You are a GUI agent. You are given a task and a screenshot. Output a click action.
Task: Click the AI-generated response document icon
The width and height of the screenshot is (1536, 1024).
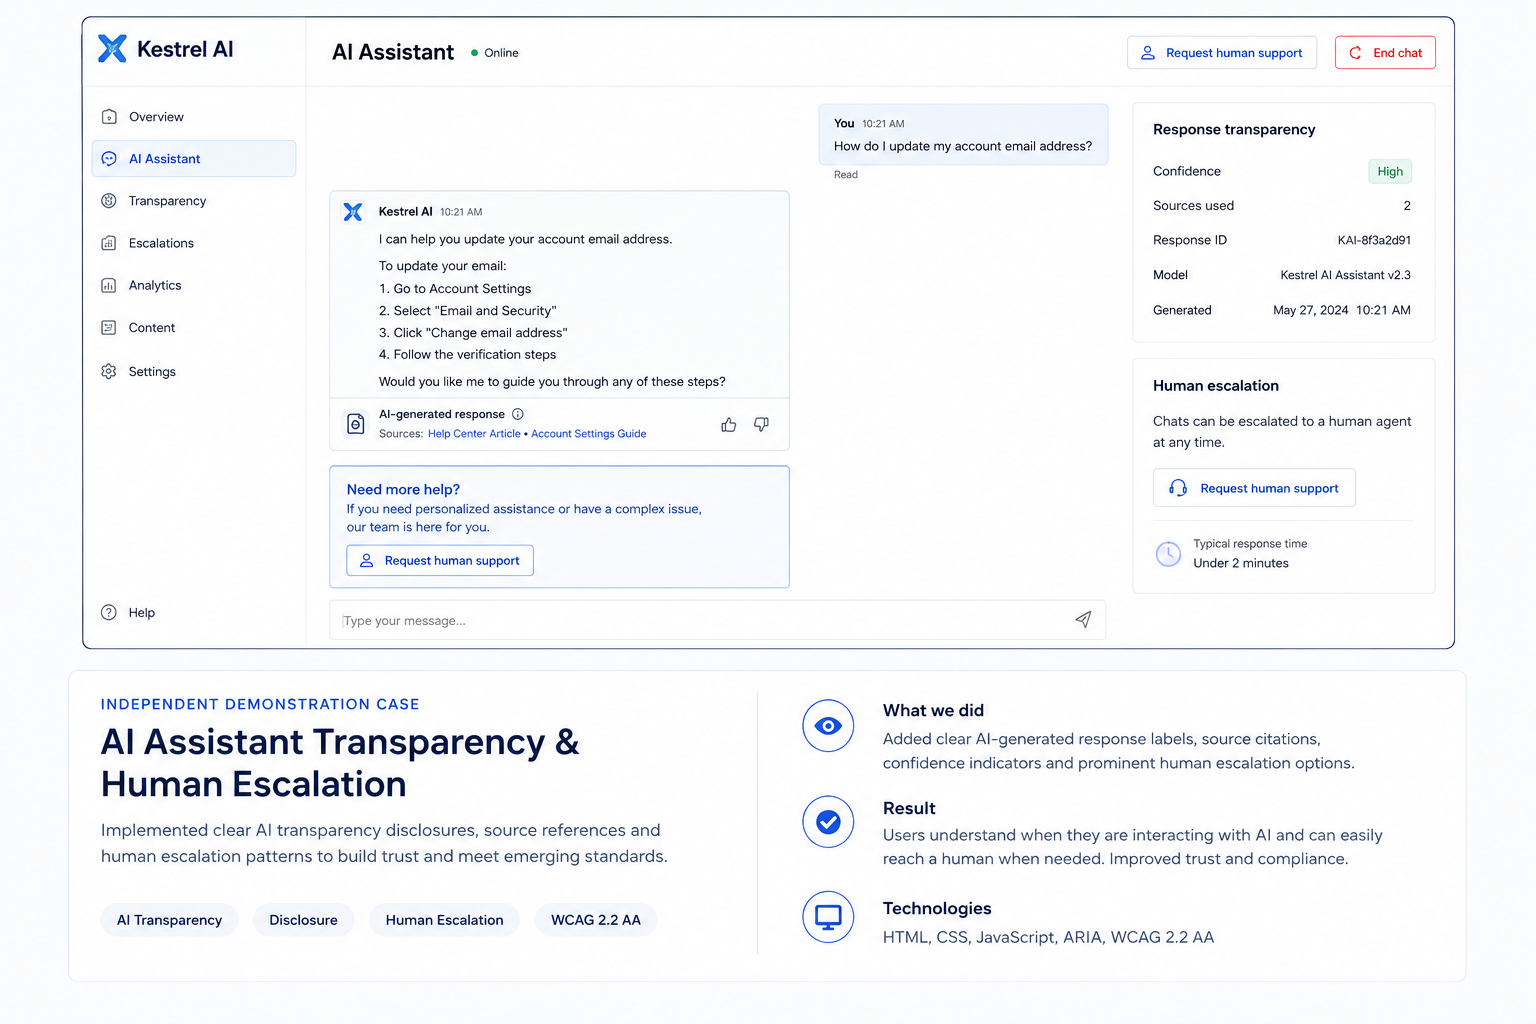355,424
